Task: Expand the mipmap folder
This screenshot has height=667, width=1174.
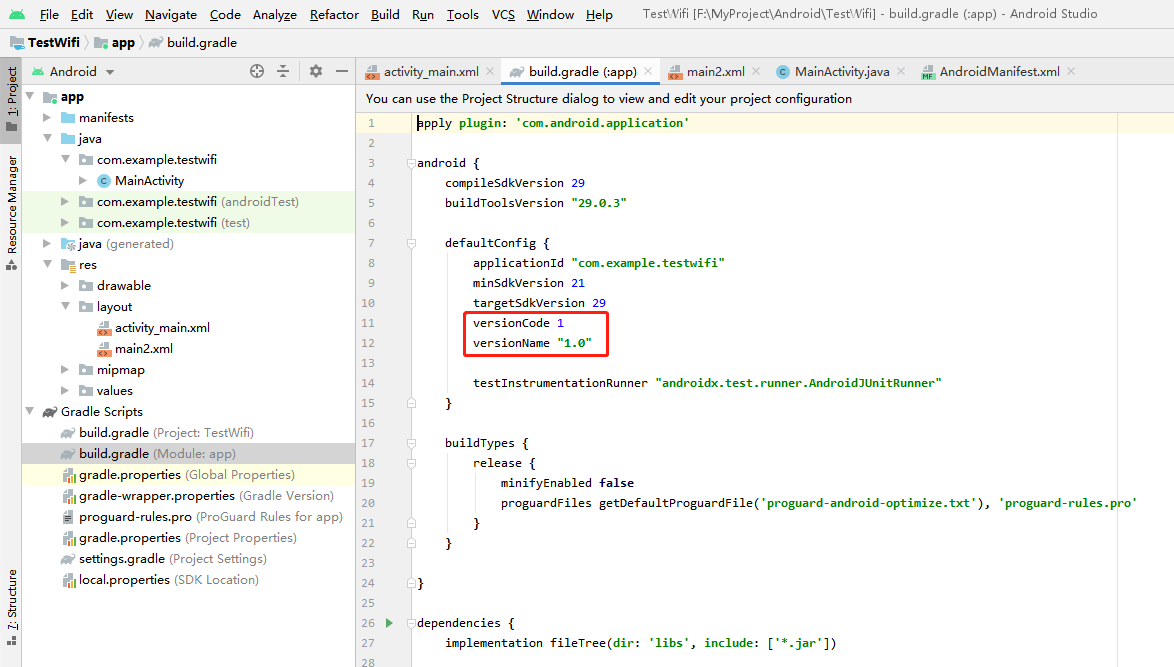Action: (x=65, y=370)
